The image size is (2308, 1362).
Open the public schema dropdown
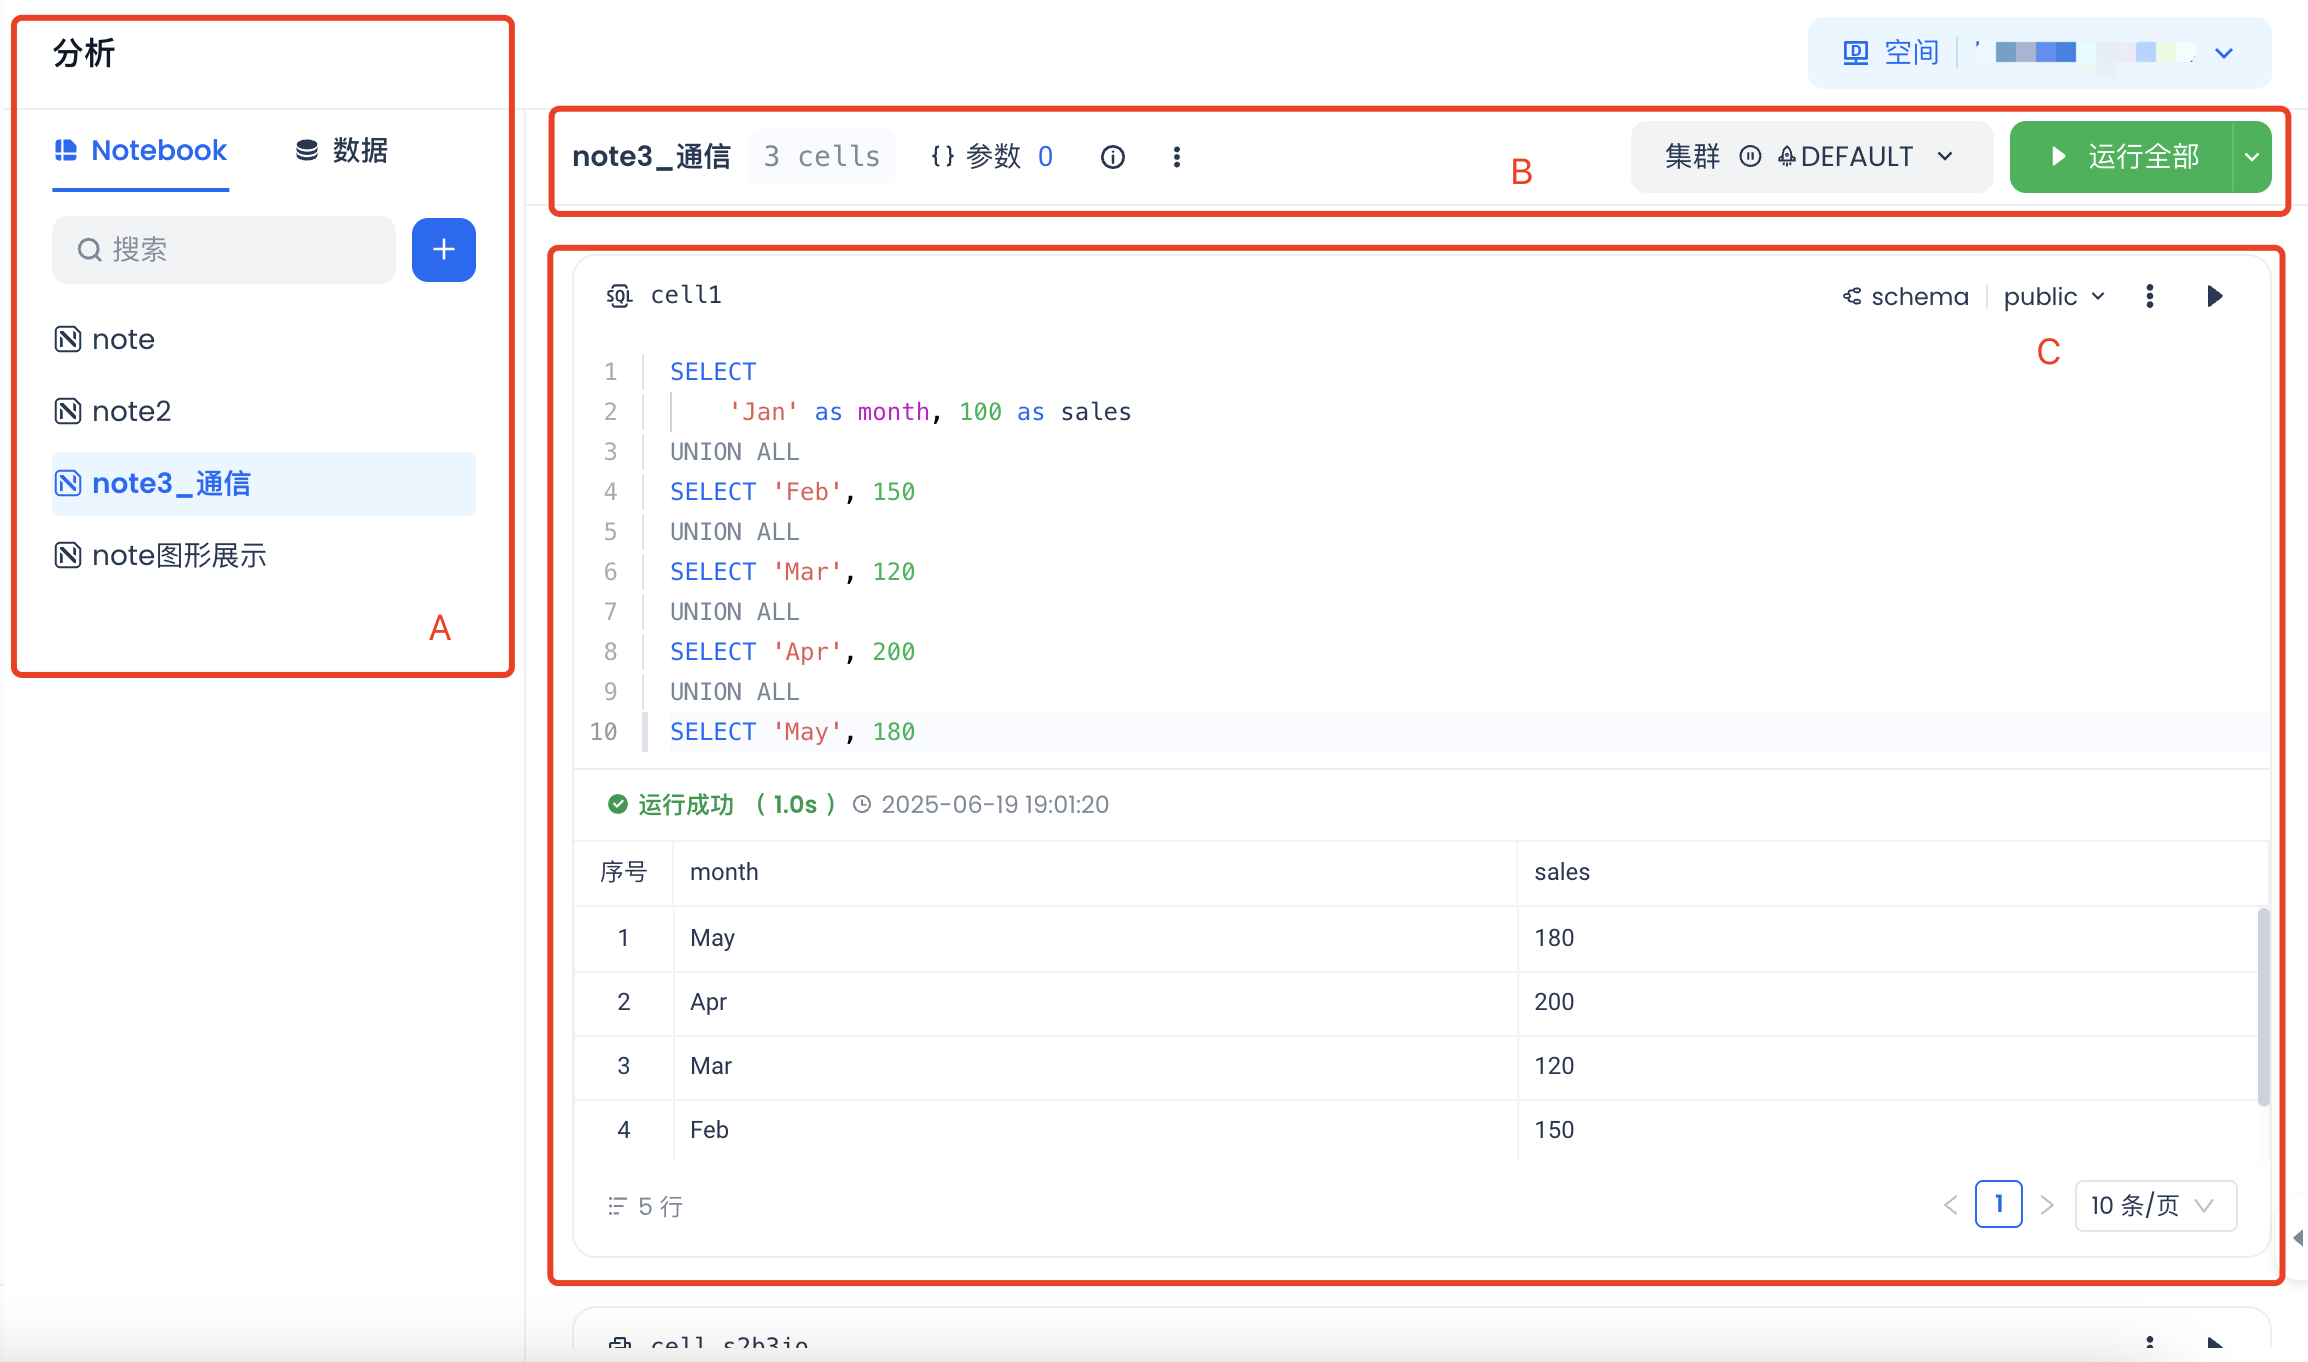pos(2053,297)
